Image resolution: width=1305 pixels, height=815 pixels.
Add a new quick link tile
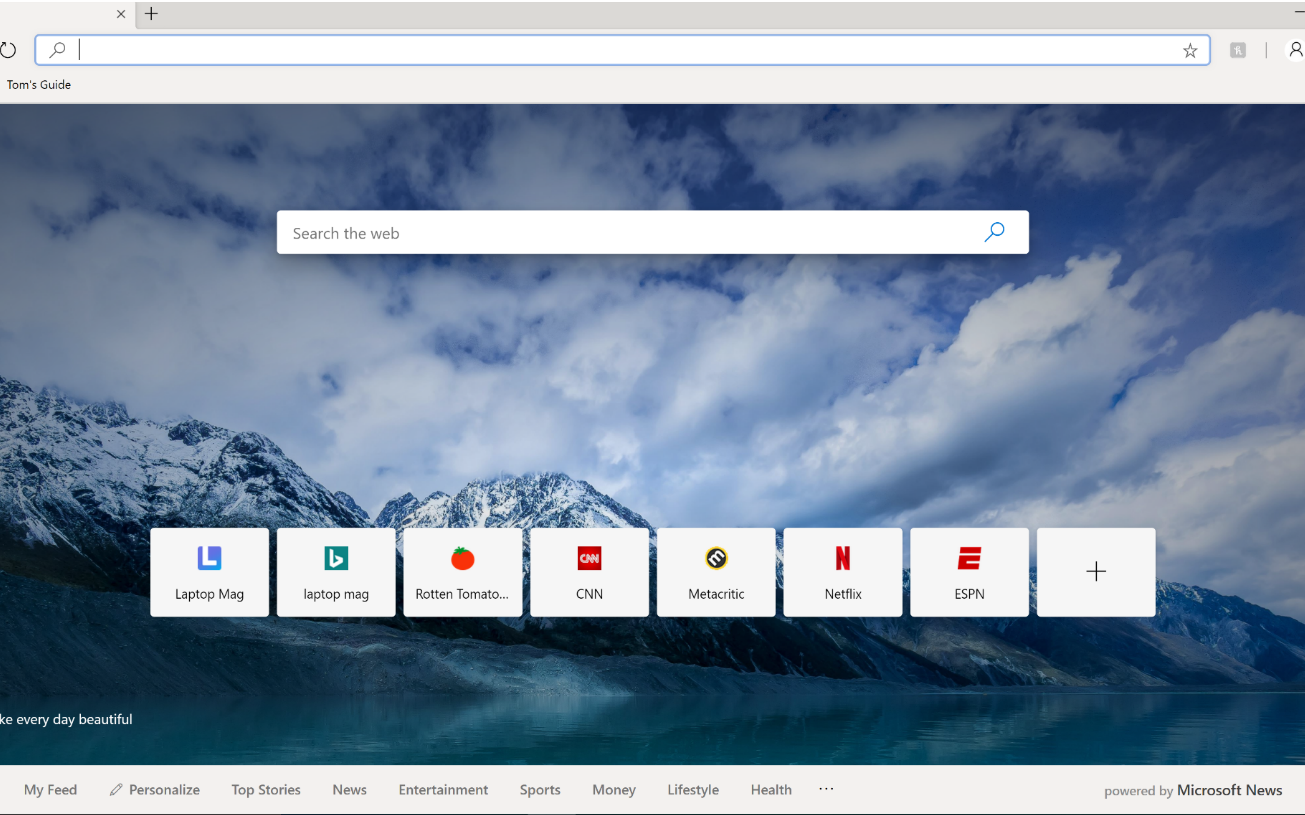(1096, 572)
